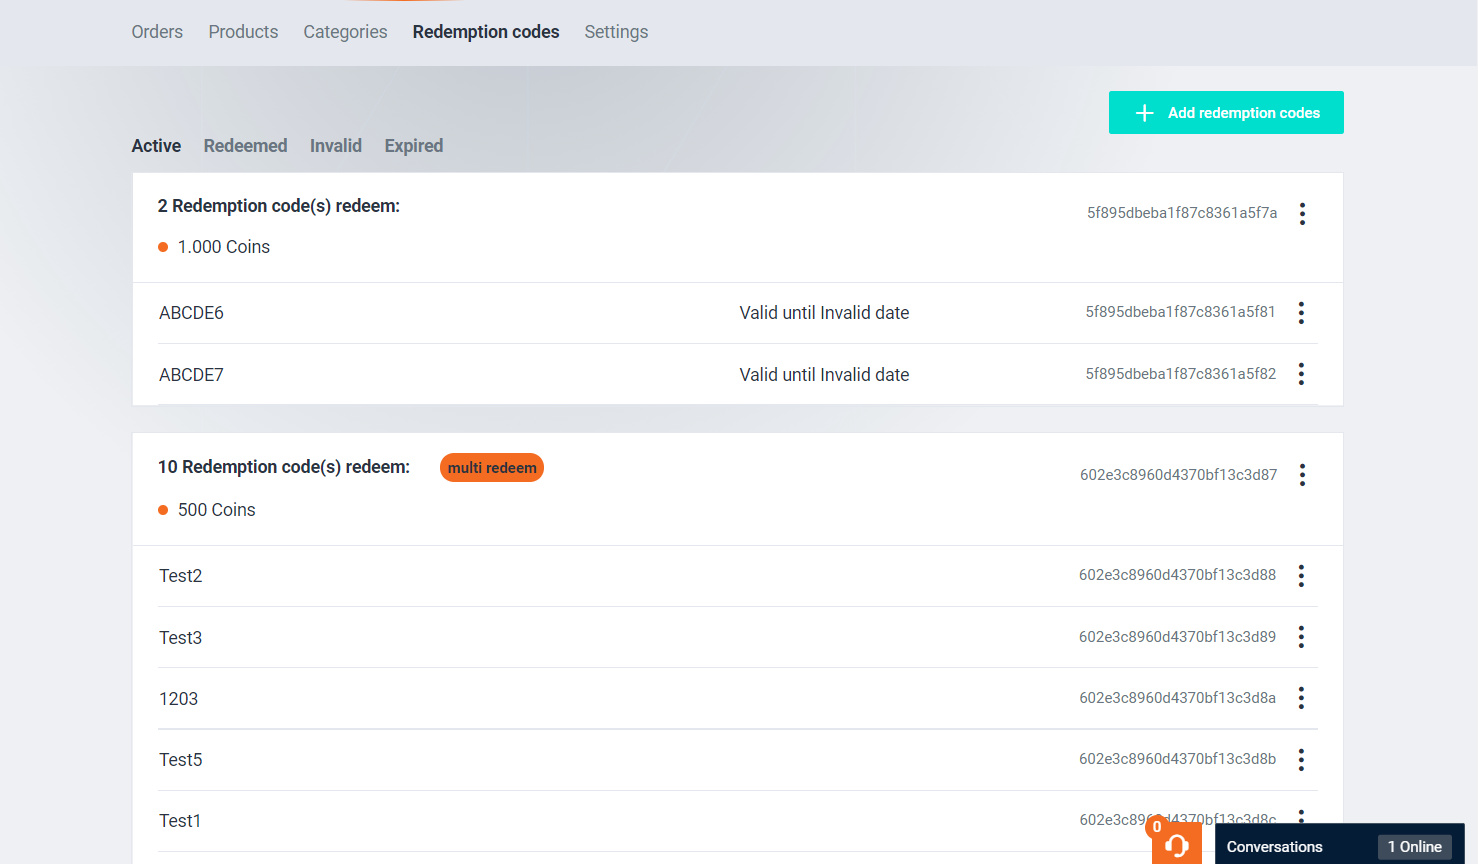Screen dimensions: 1478x864
Task: Open options menu for code Test5
Action: (1301, 760)
